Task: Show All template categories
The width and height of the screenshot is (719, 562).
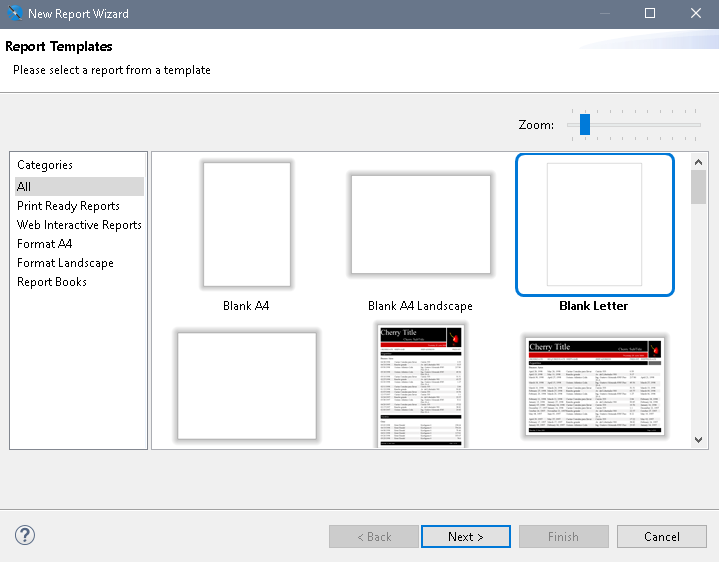Action: pyautogui.click(x=25, y=187)
